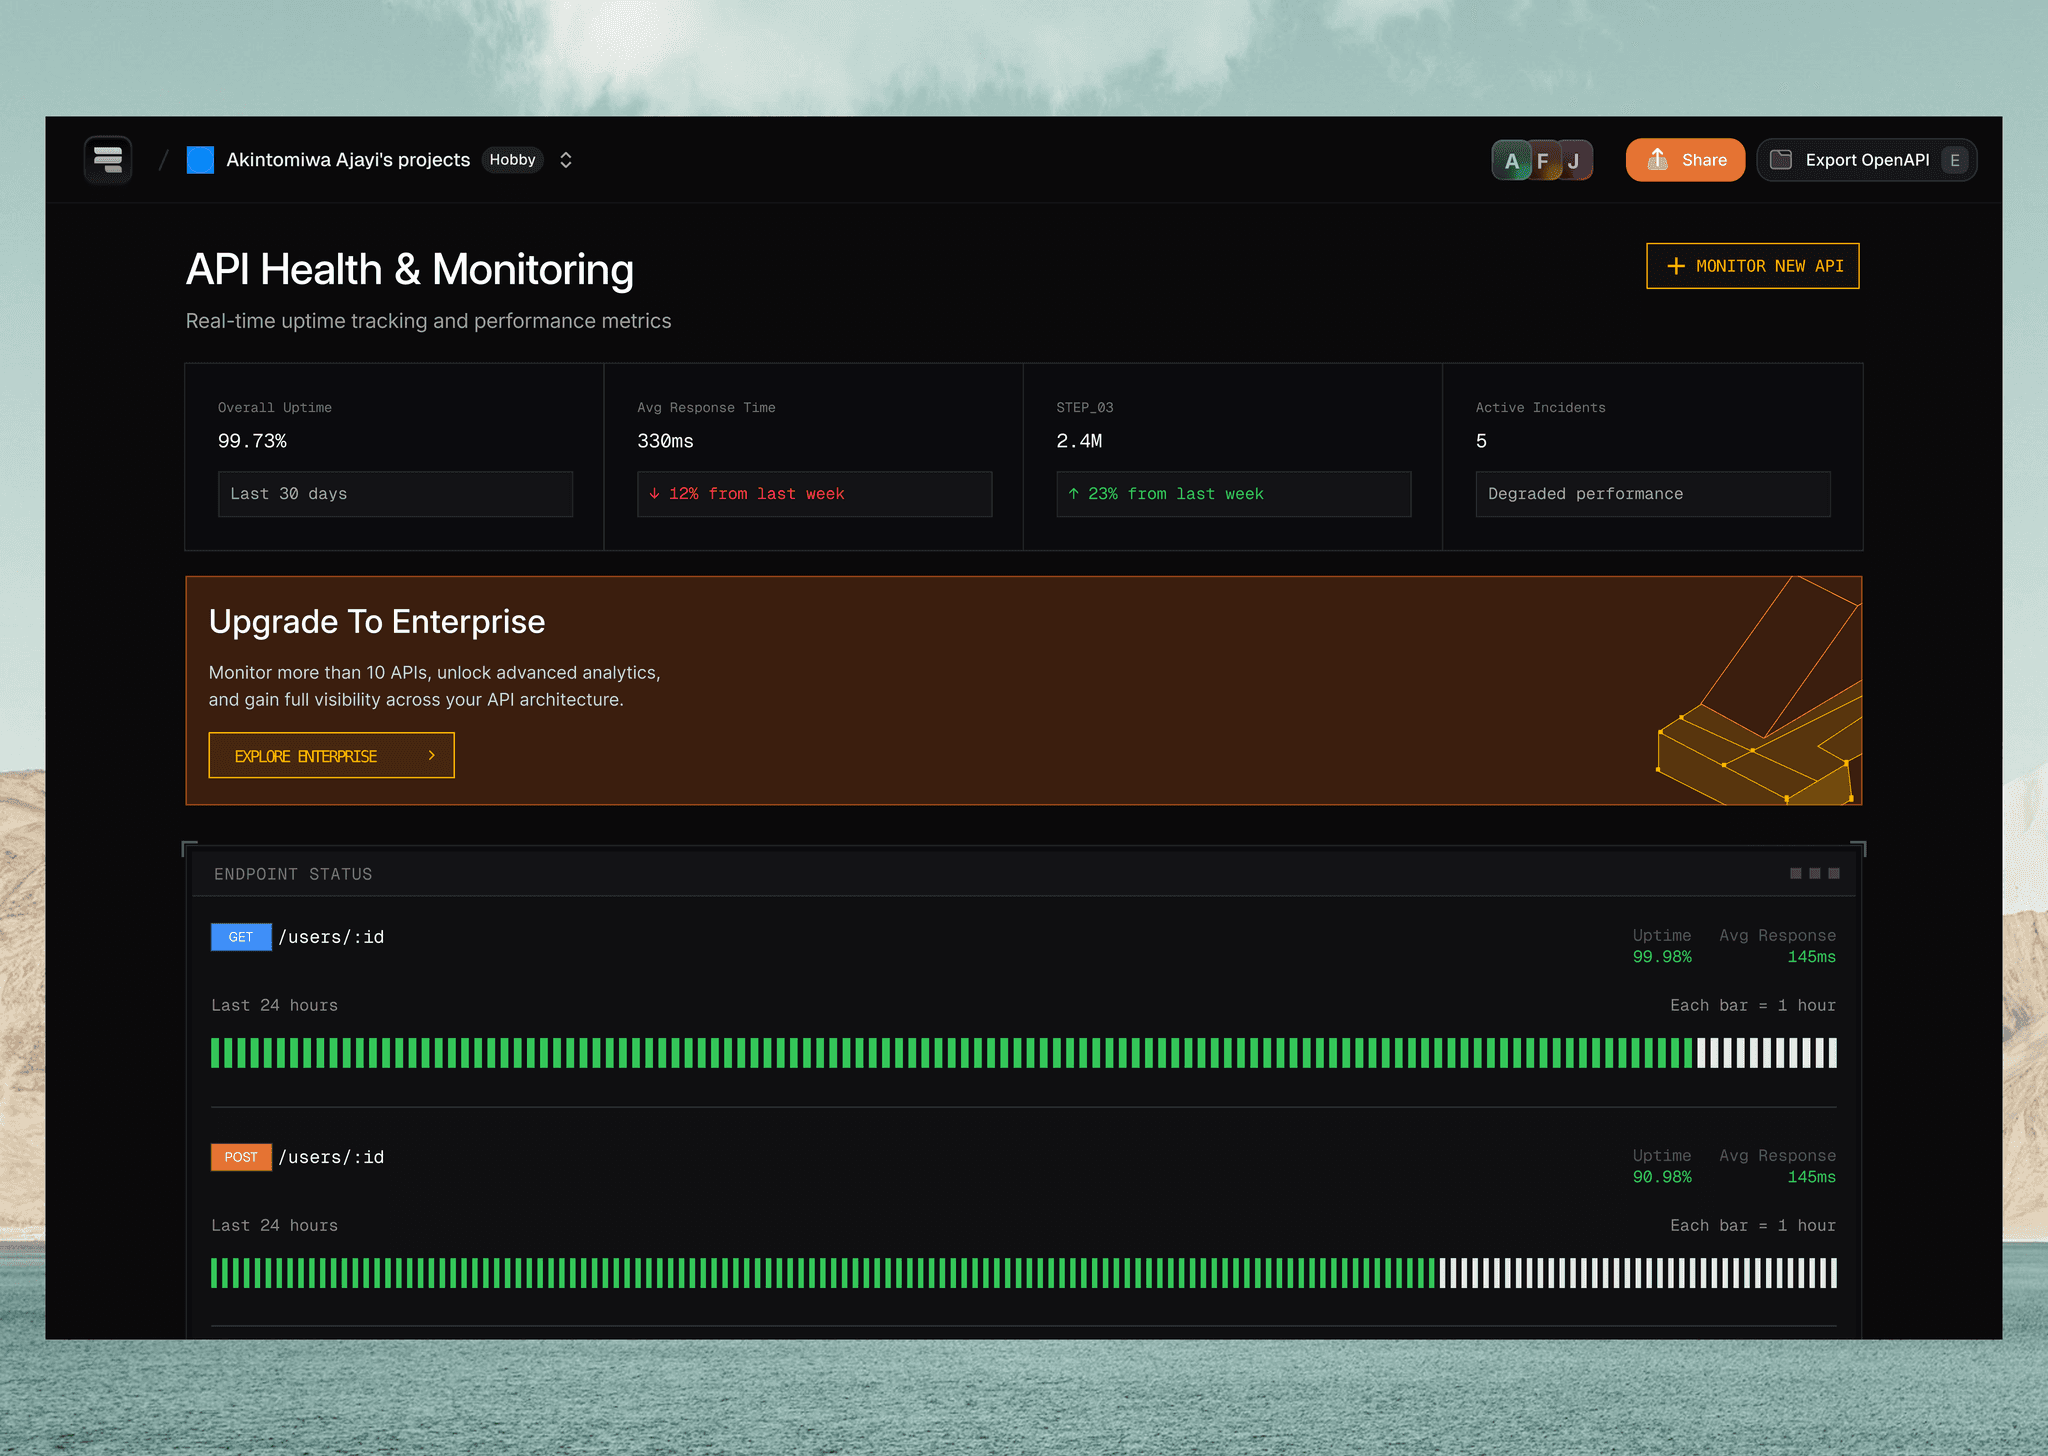Screen dimensions: 2048x1456
Task: Open the Hobby plan badge
Action: pyautogui.click(x=512, y=160)
